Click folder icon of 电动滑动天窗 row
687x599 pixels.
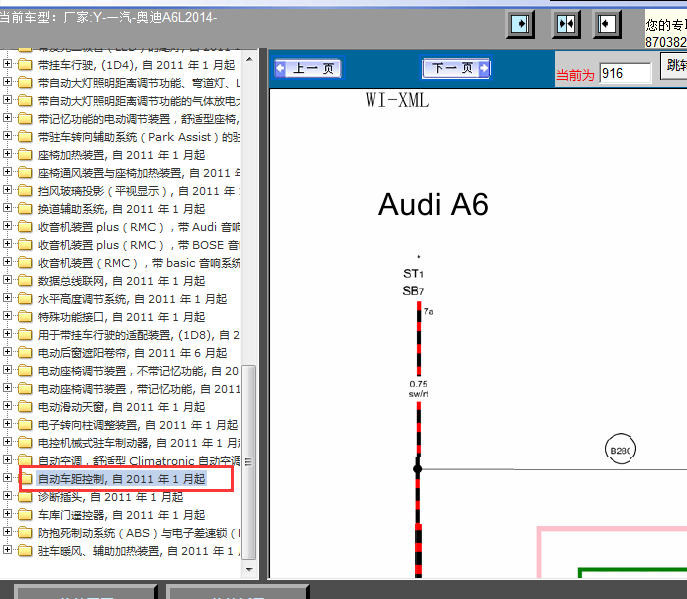click(x=25, y=407)
